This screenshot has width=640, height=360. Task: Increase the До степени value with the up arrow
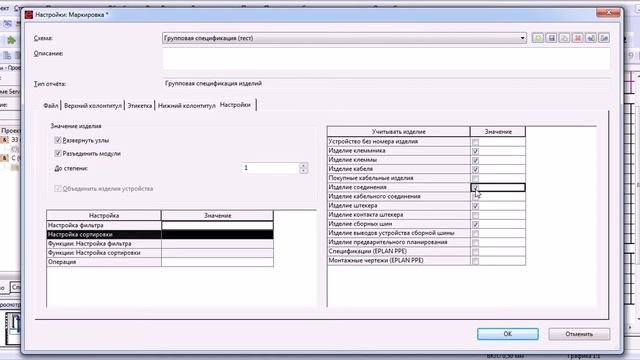coord(304,165)
